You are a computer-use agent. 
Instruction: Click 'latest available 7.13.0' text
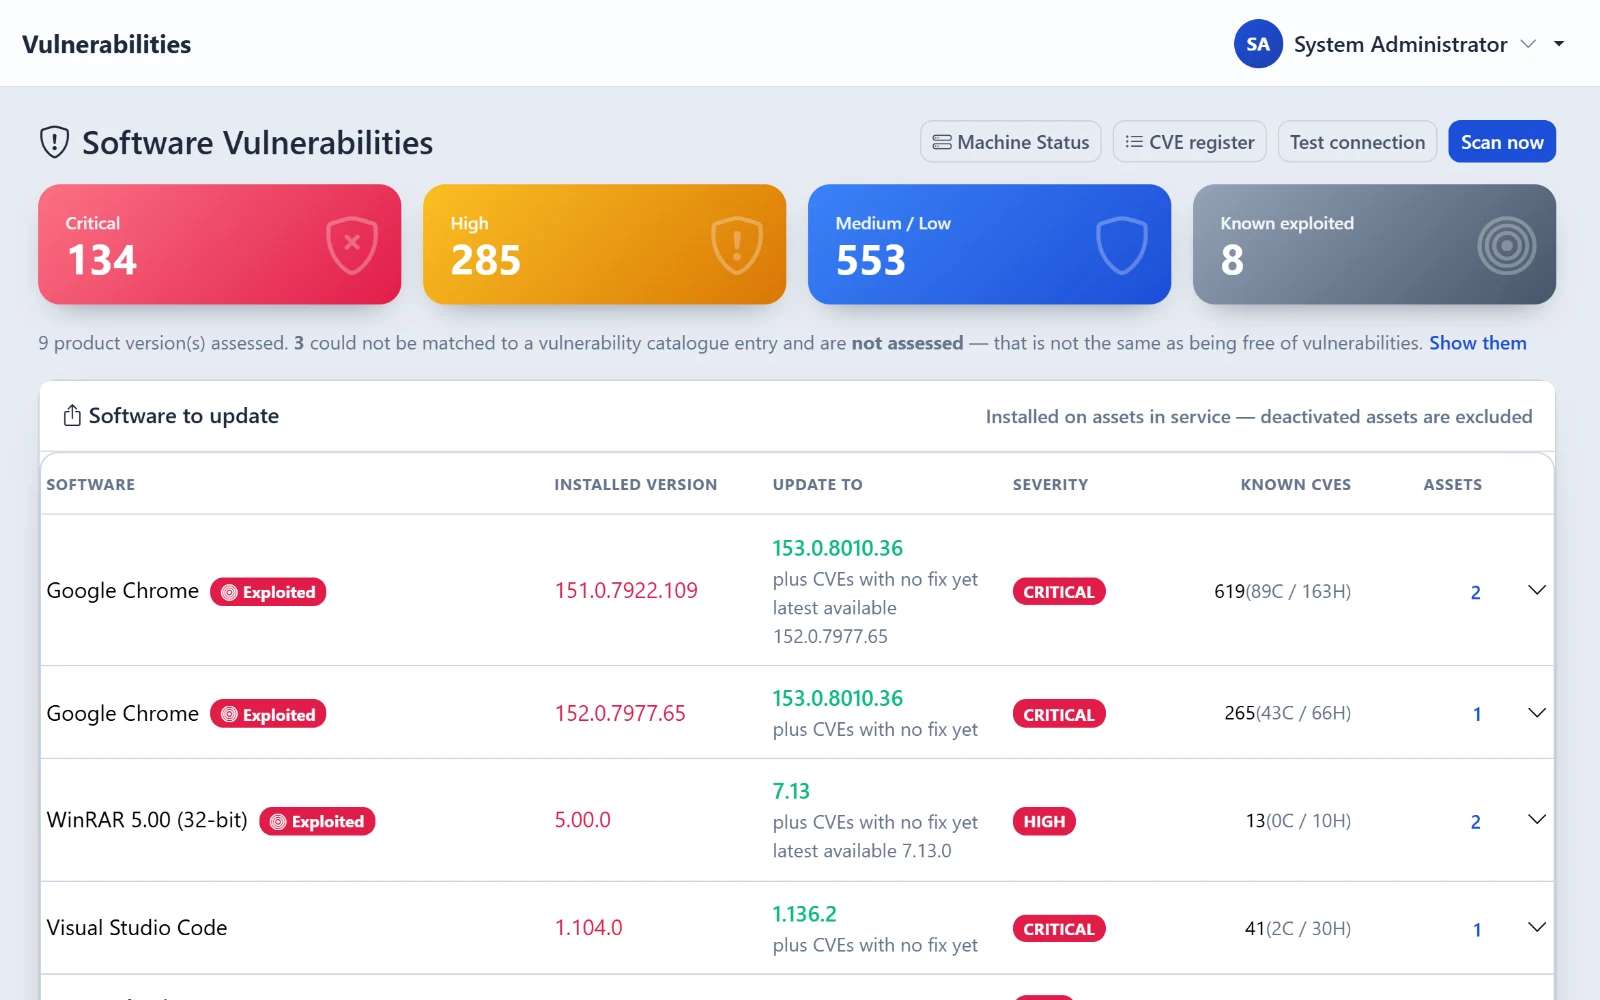(x=862, y=851)
